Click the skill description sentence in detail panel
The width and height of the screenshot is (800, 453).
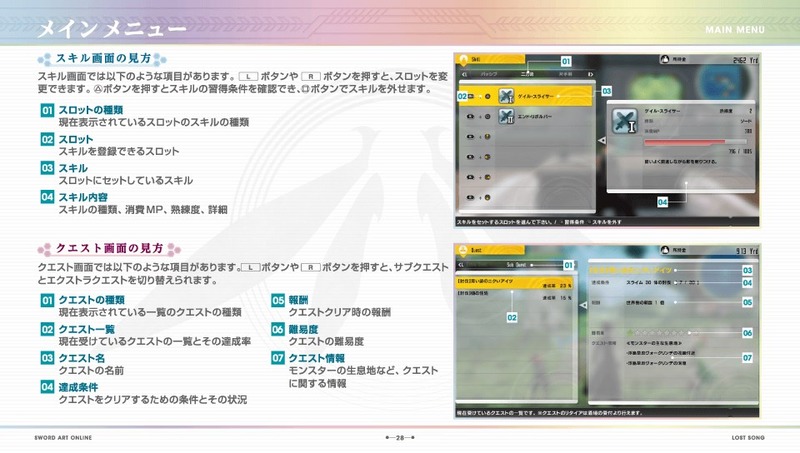(681, 162)
